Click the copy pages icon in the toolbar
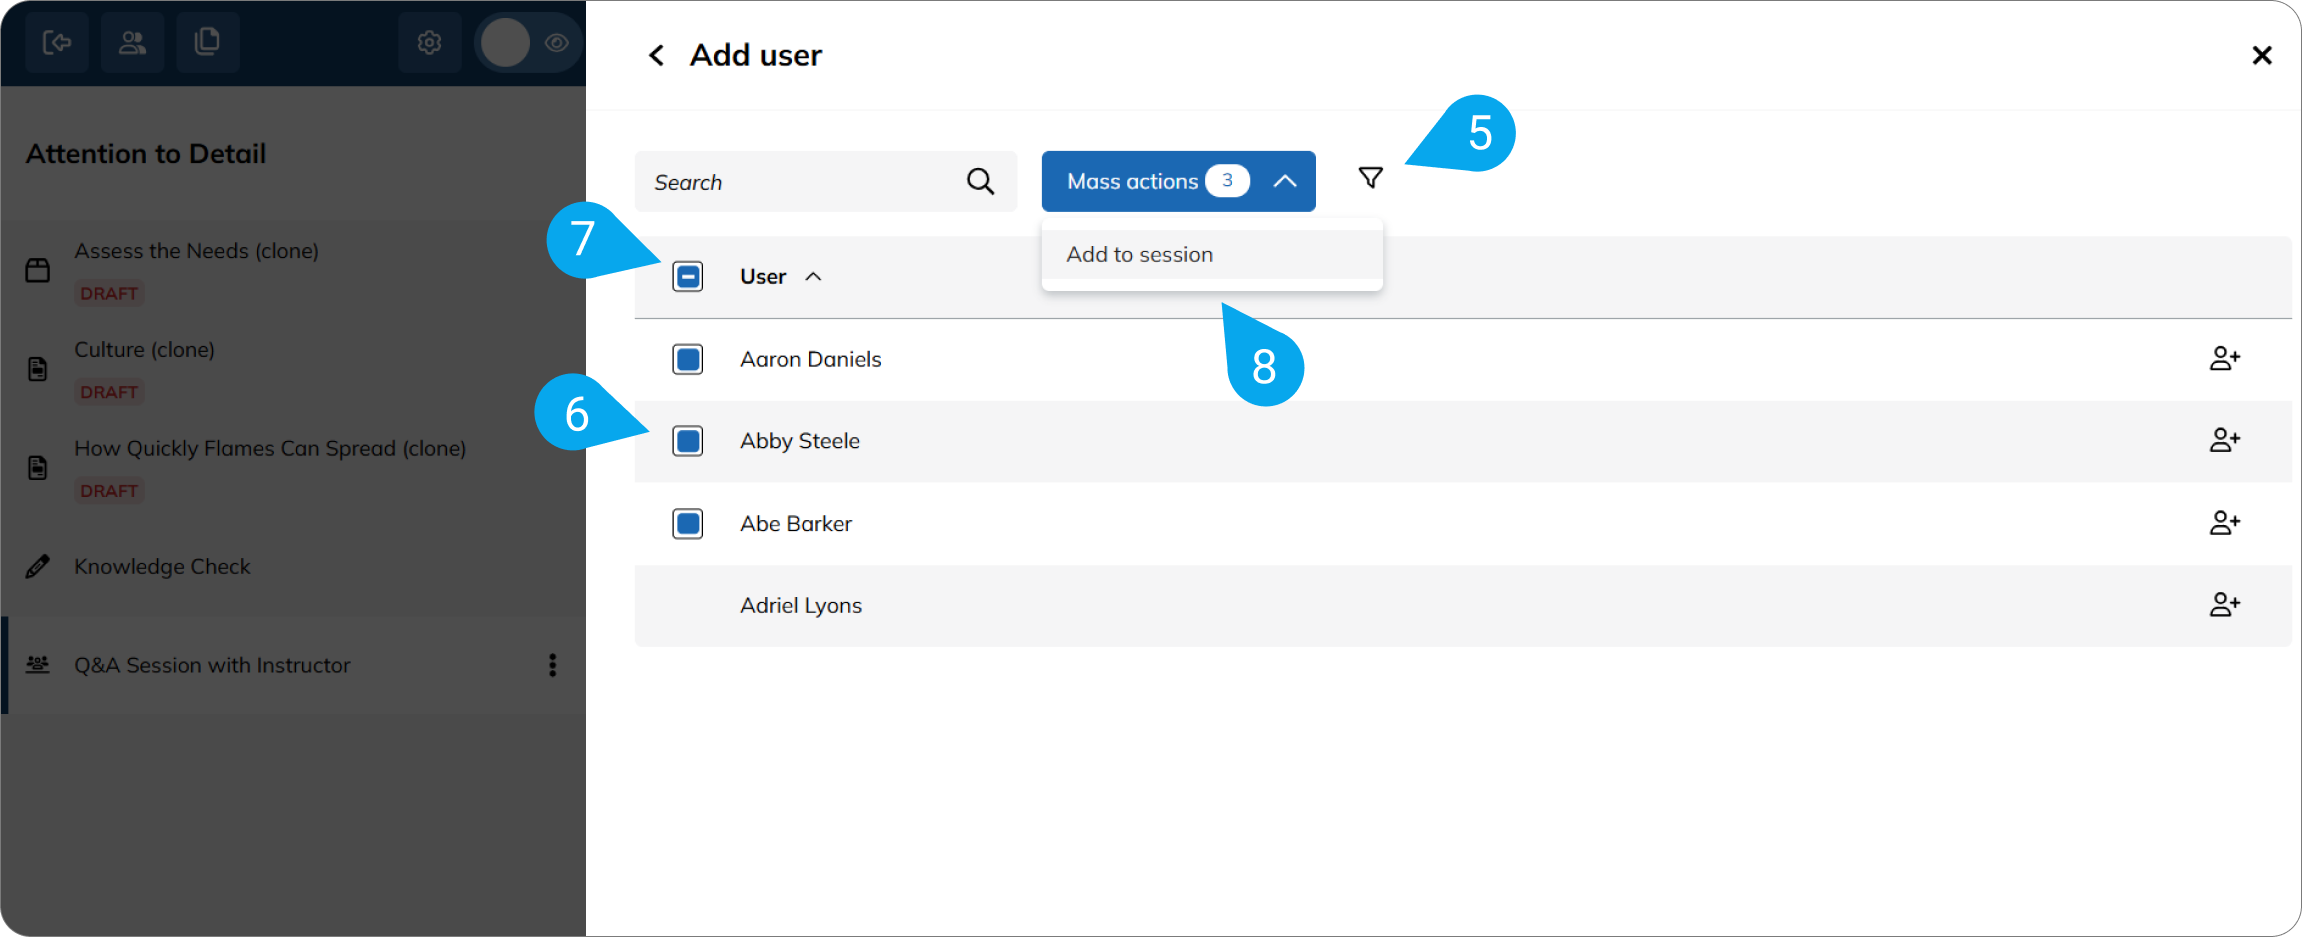 pyautogui.click(x=208, y=42)
